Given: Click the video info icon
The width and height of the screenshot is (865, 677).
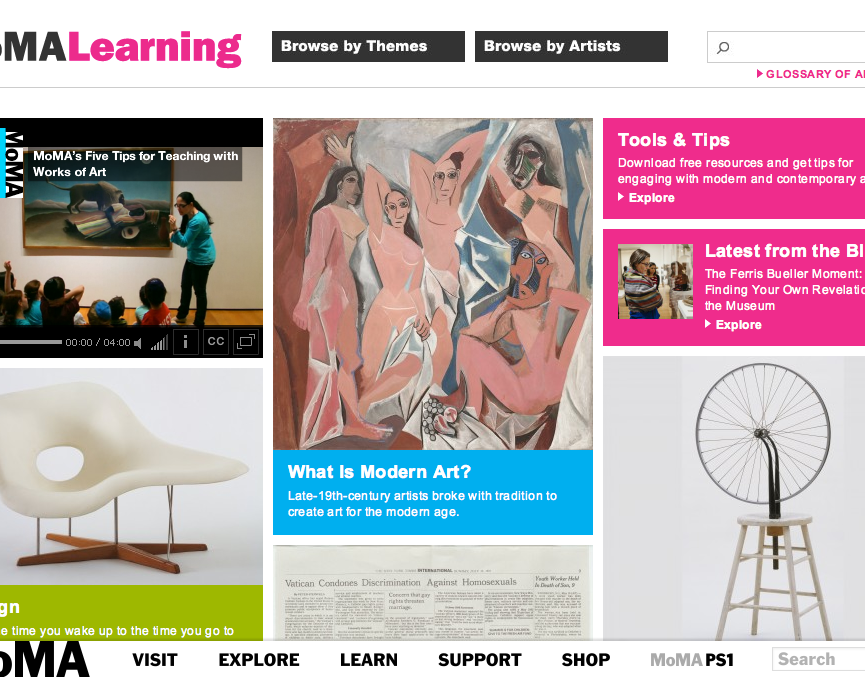Looking at the screenshot, I should (x=185, y=342).
